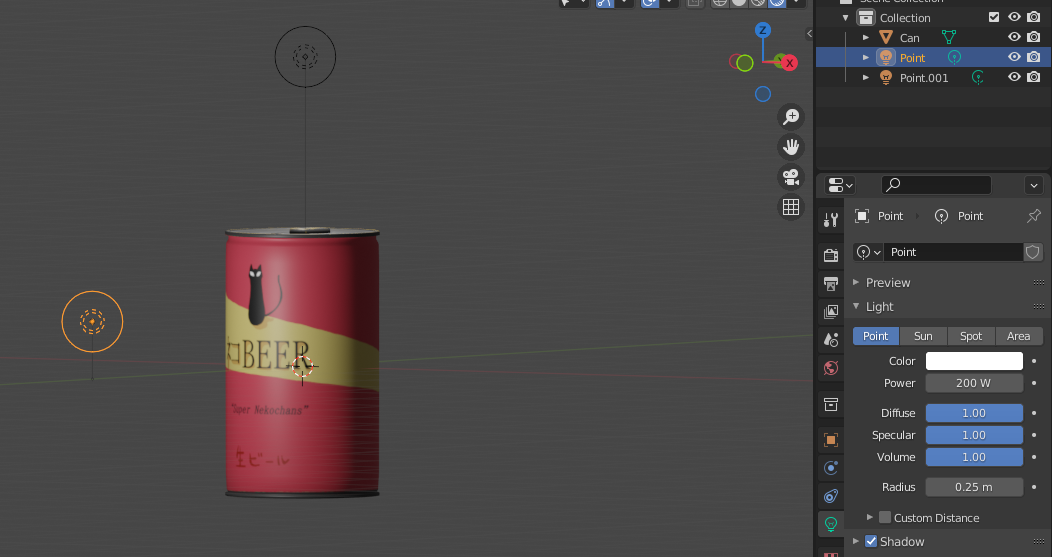This screenshot has height=557, width=1052.
Task: Click the Can mesh data icon
Action: pos(949,38)
